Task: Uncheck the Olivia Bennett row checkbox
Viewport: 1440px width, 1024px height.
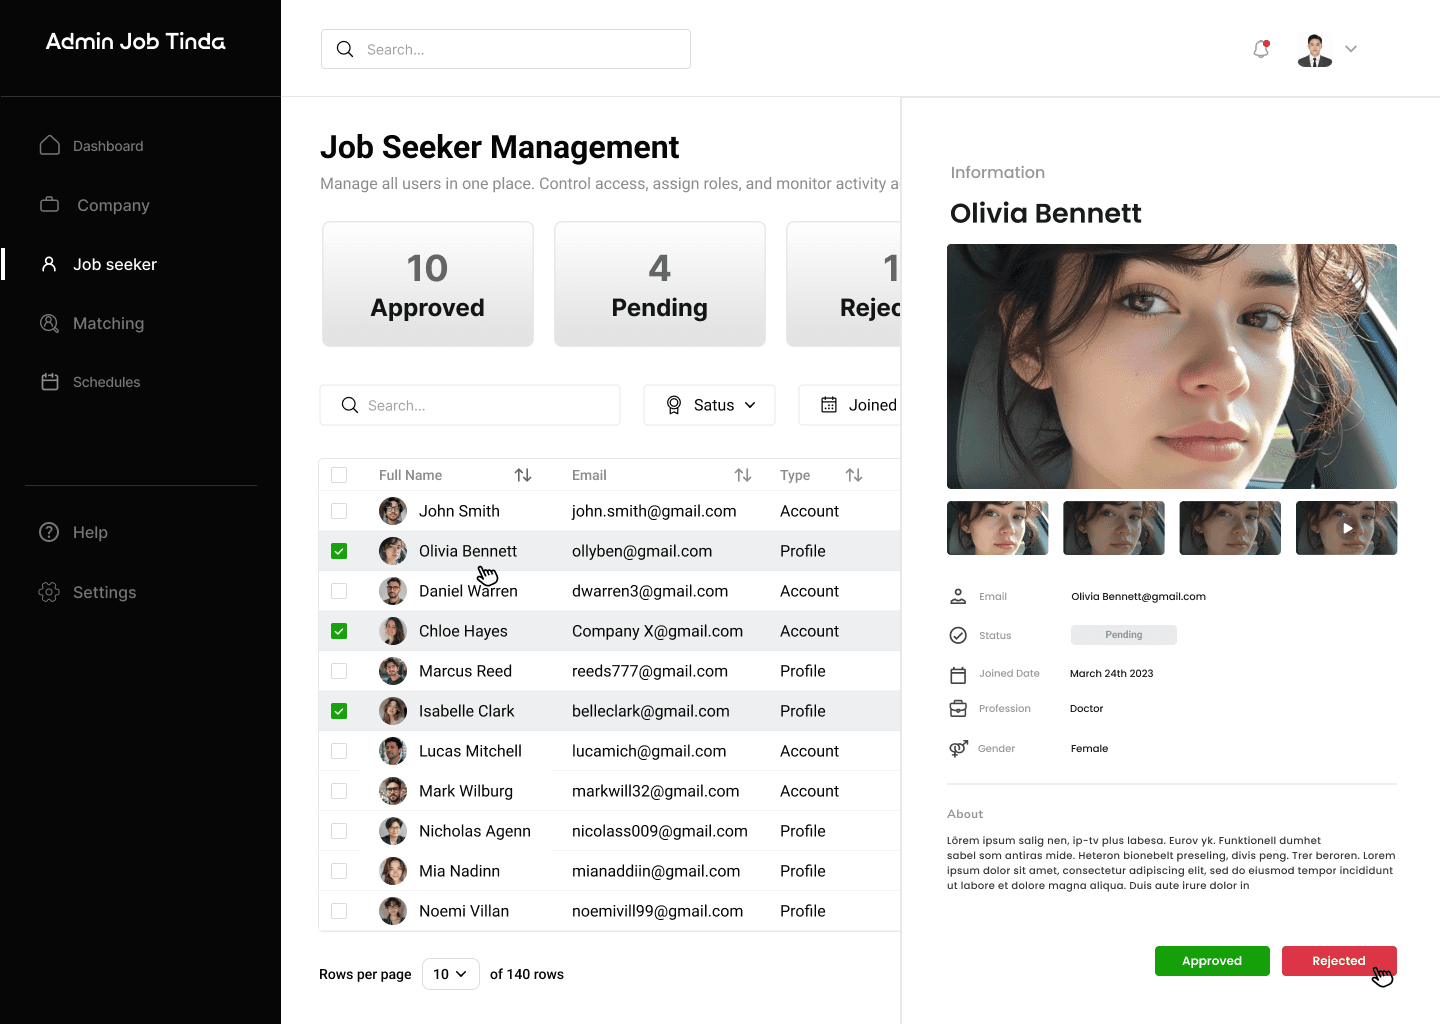Action: [x=339, y=551]
